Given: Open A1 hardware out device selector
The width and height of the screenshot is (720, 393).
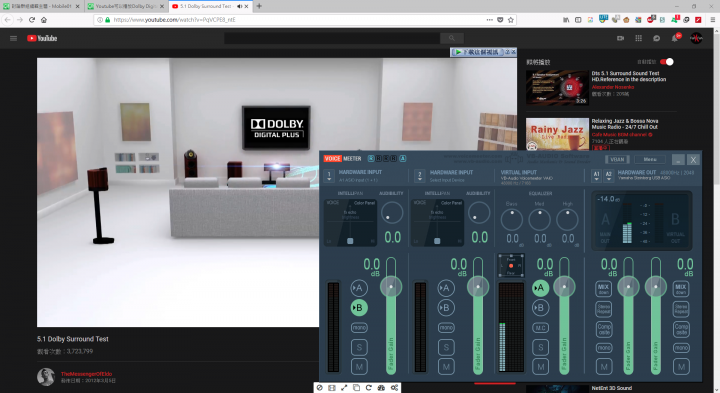Looking at the screenshot, I should click(x=596, y=176).
